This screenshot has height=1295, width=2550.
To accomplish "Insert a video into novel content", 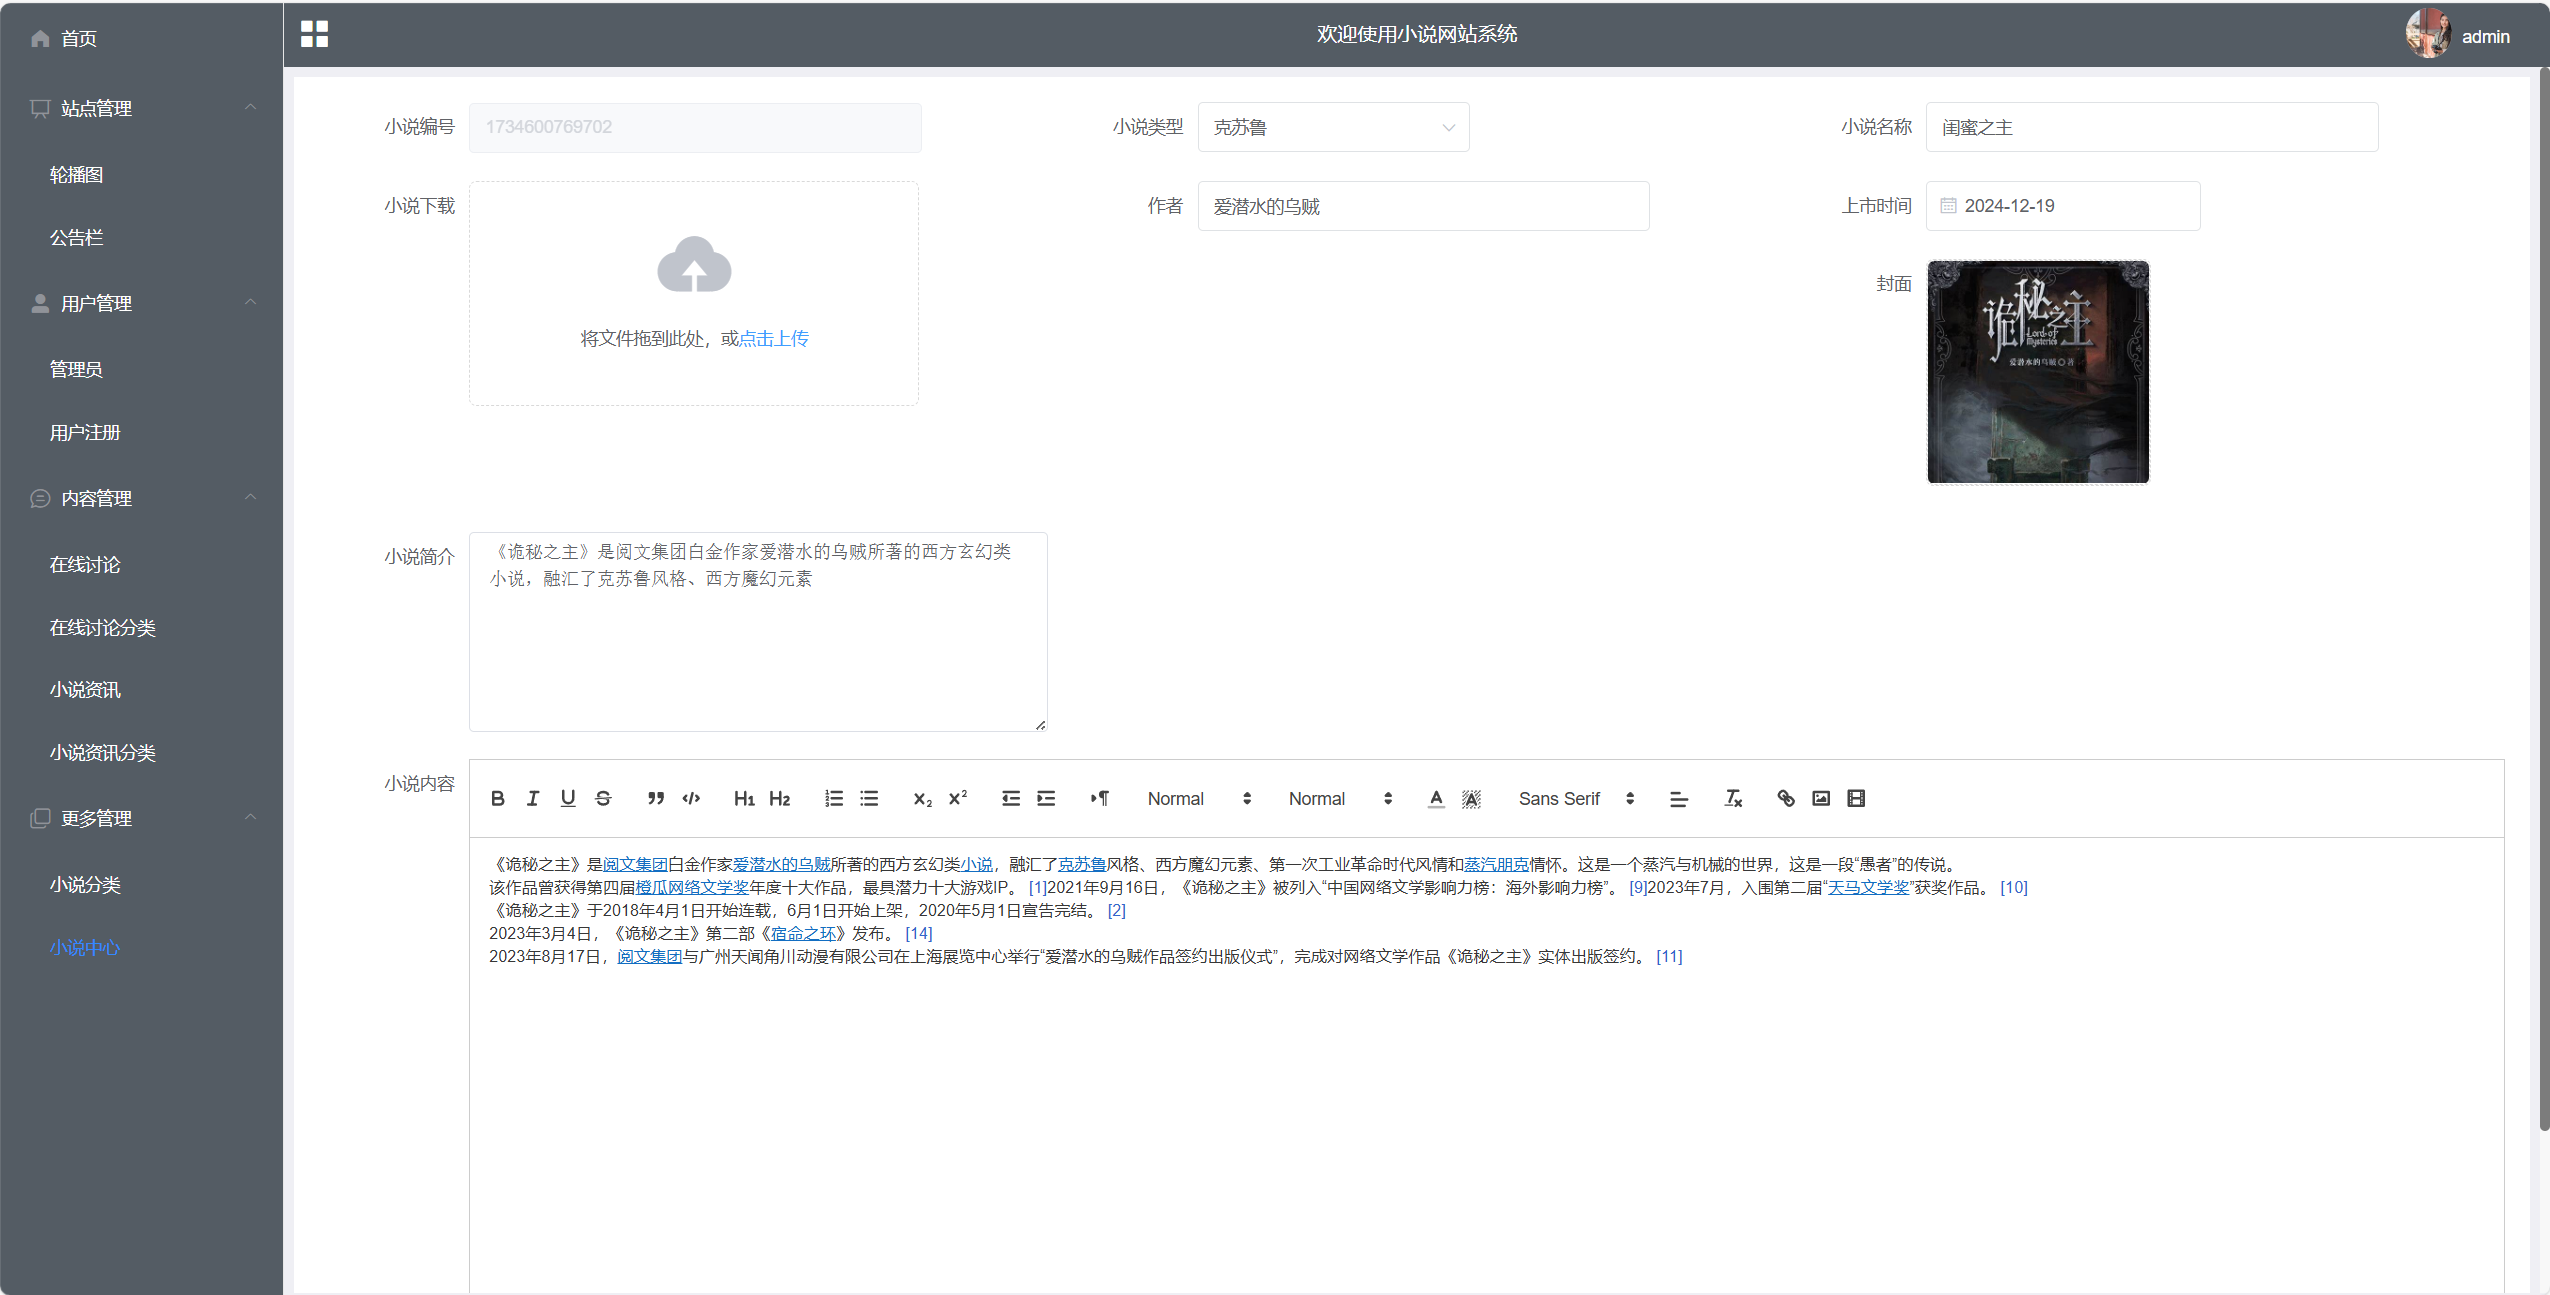I will click(x=1856, y=798).
